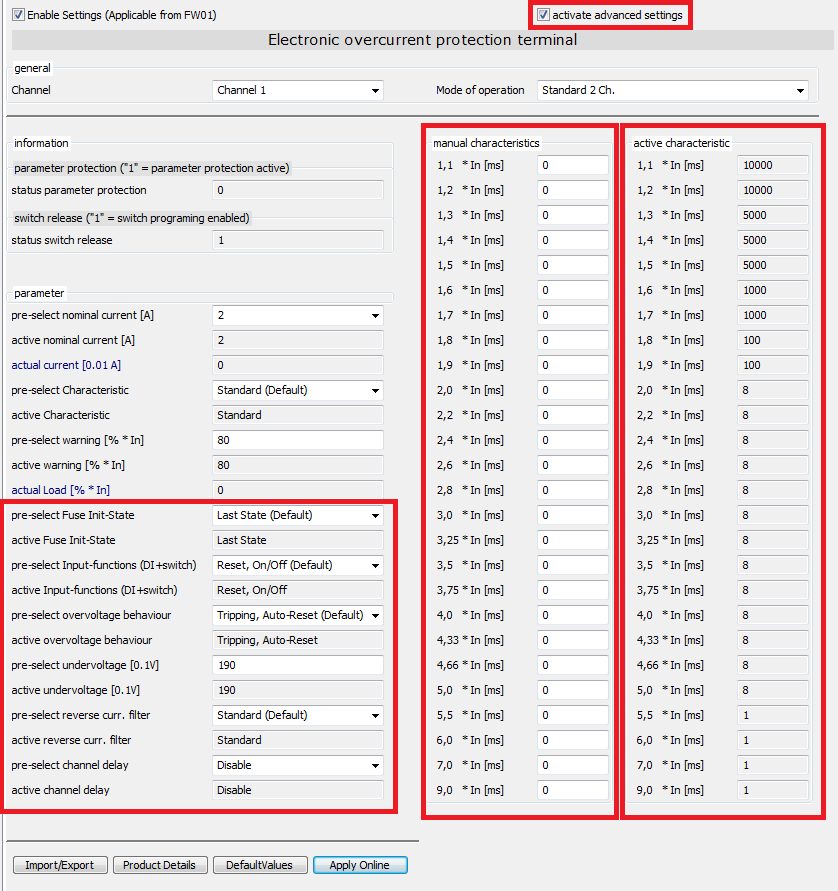Click the active warning value field

click(x=298, y=465)
